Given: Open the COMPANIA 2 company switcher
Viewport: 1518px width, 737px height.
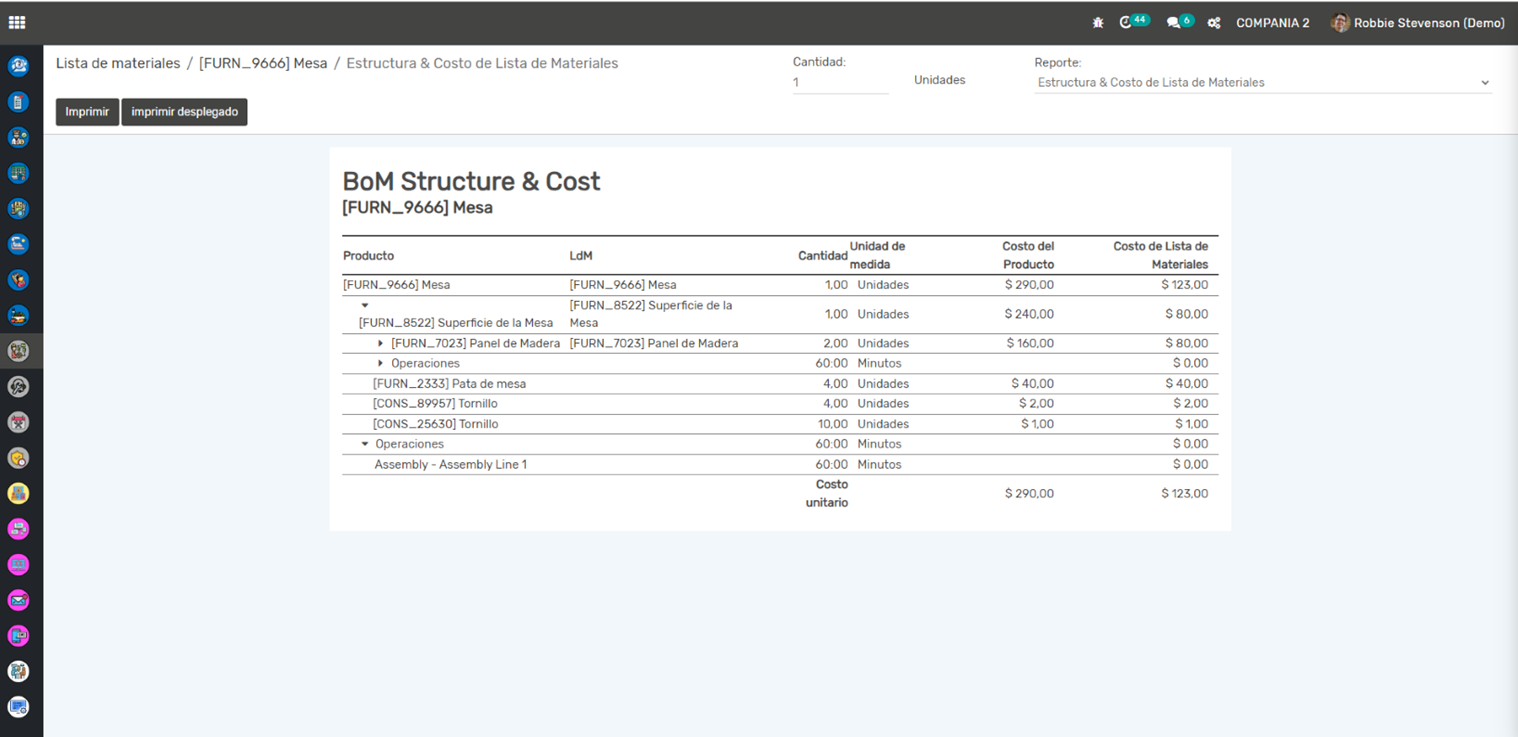Looking at the screenshot, I should click(1272, 23).
